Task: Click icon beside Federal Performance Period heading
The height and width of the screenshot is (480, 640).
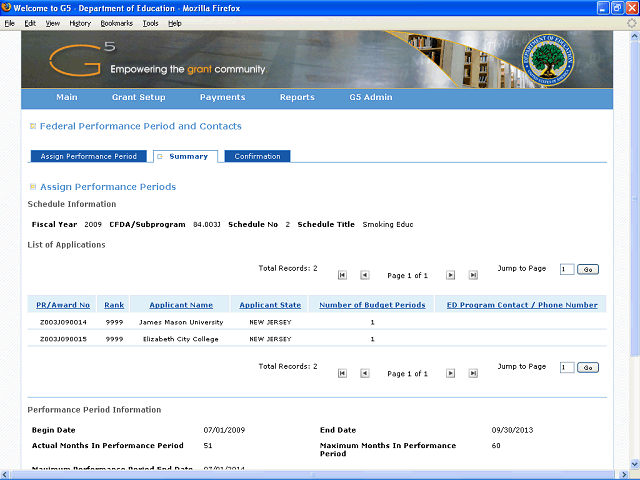Action: click(33, 126)
